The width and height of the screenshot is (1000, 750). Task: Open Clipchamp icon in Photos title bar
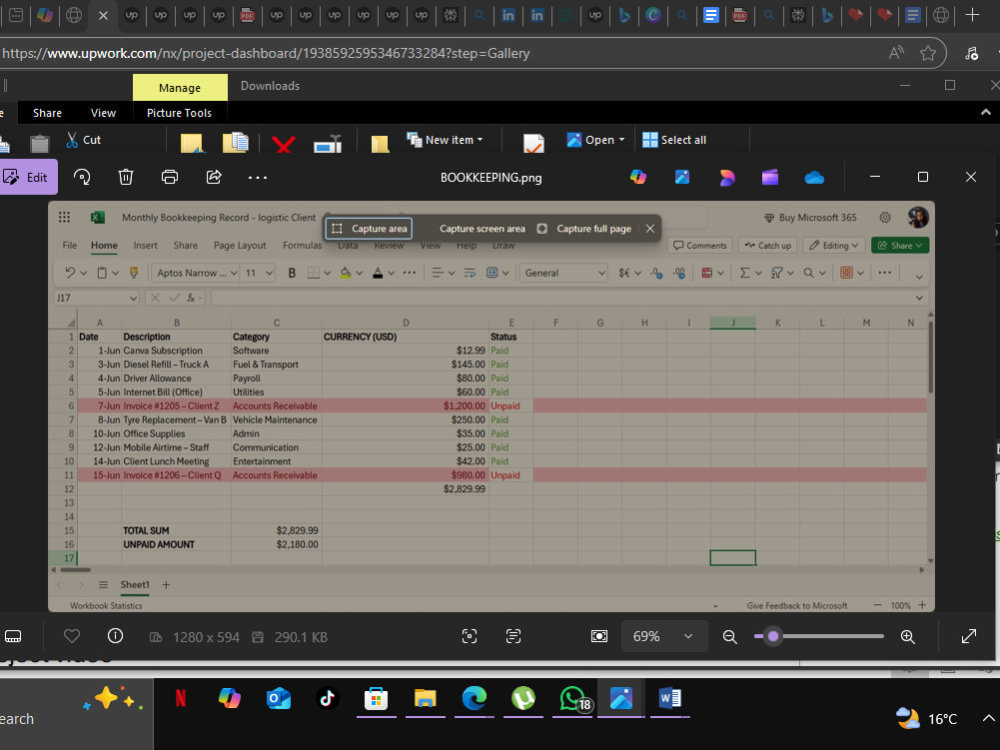770,177
